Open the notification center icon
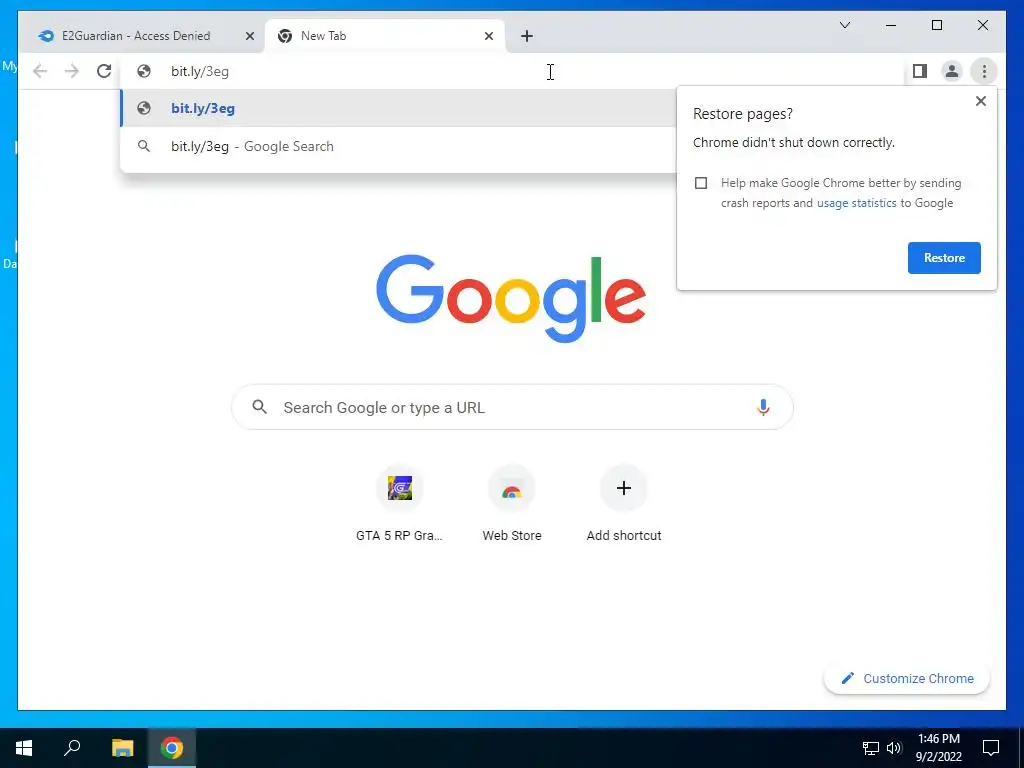 [x=991, y=748]
